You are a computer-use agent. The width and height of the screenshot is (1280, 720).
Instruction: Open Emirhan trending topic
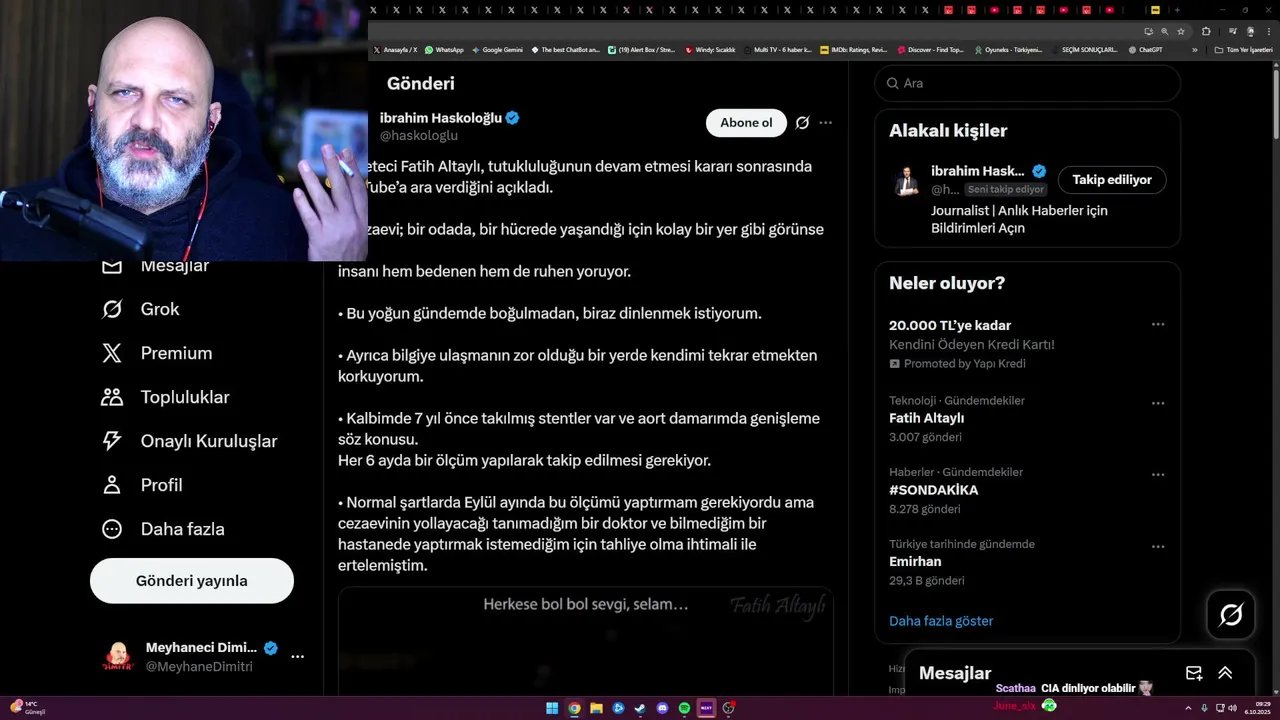point(915,562)
